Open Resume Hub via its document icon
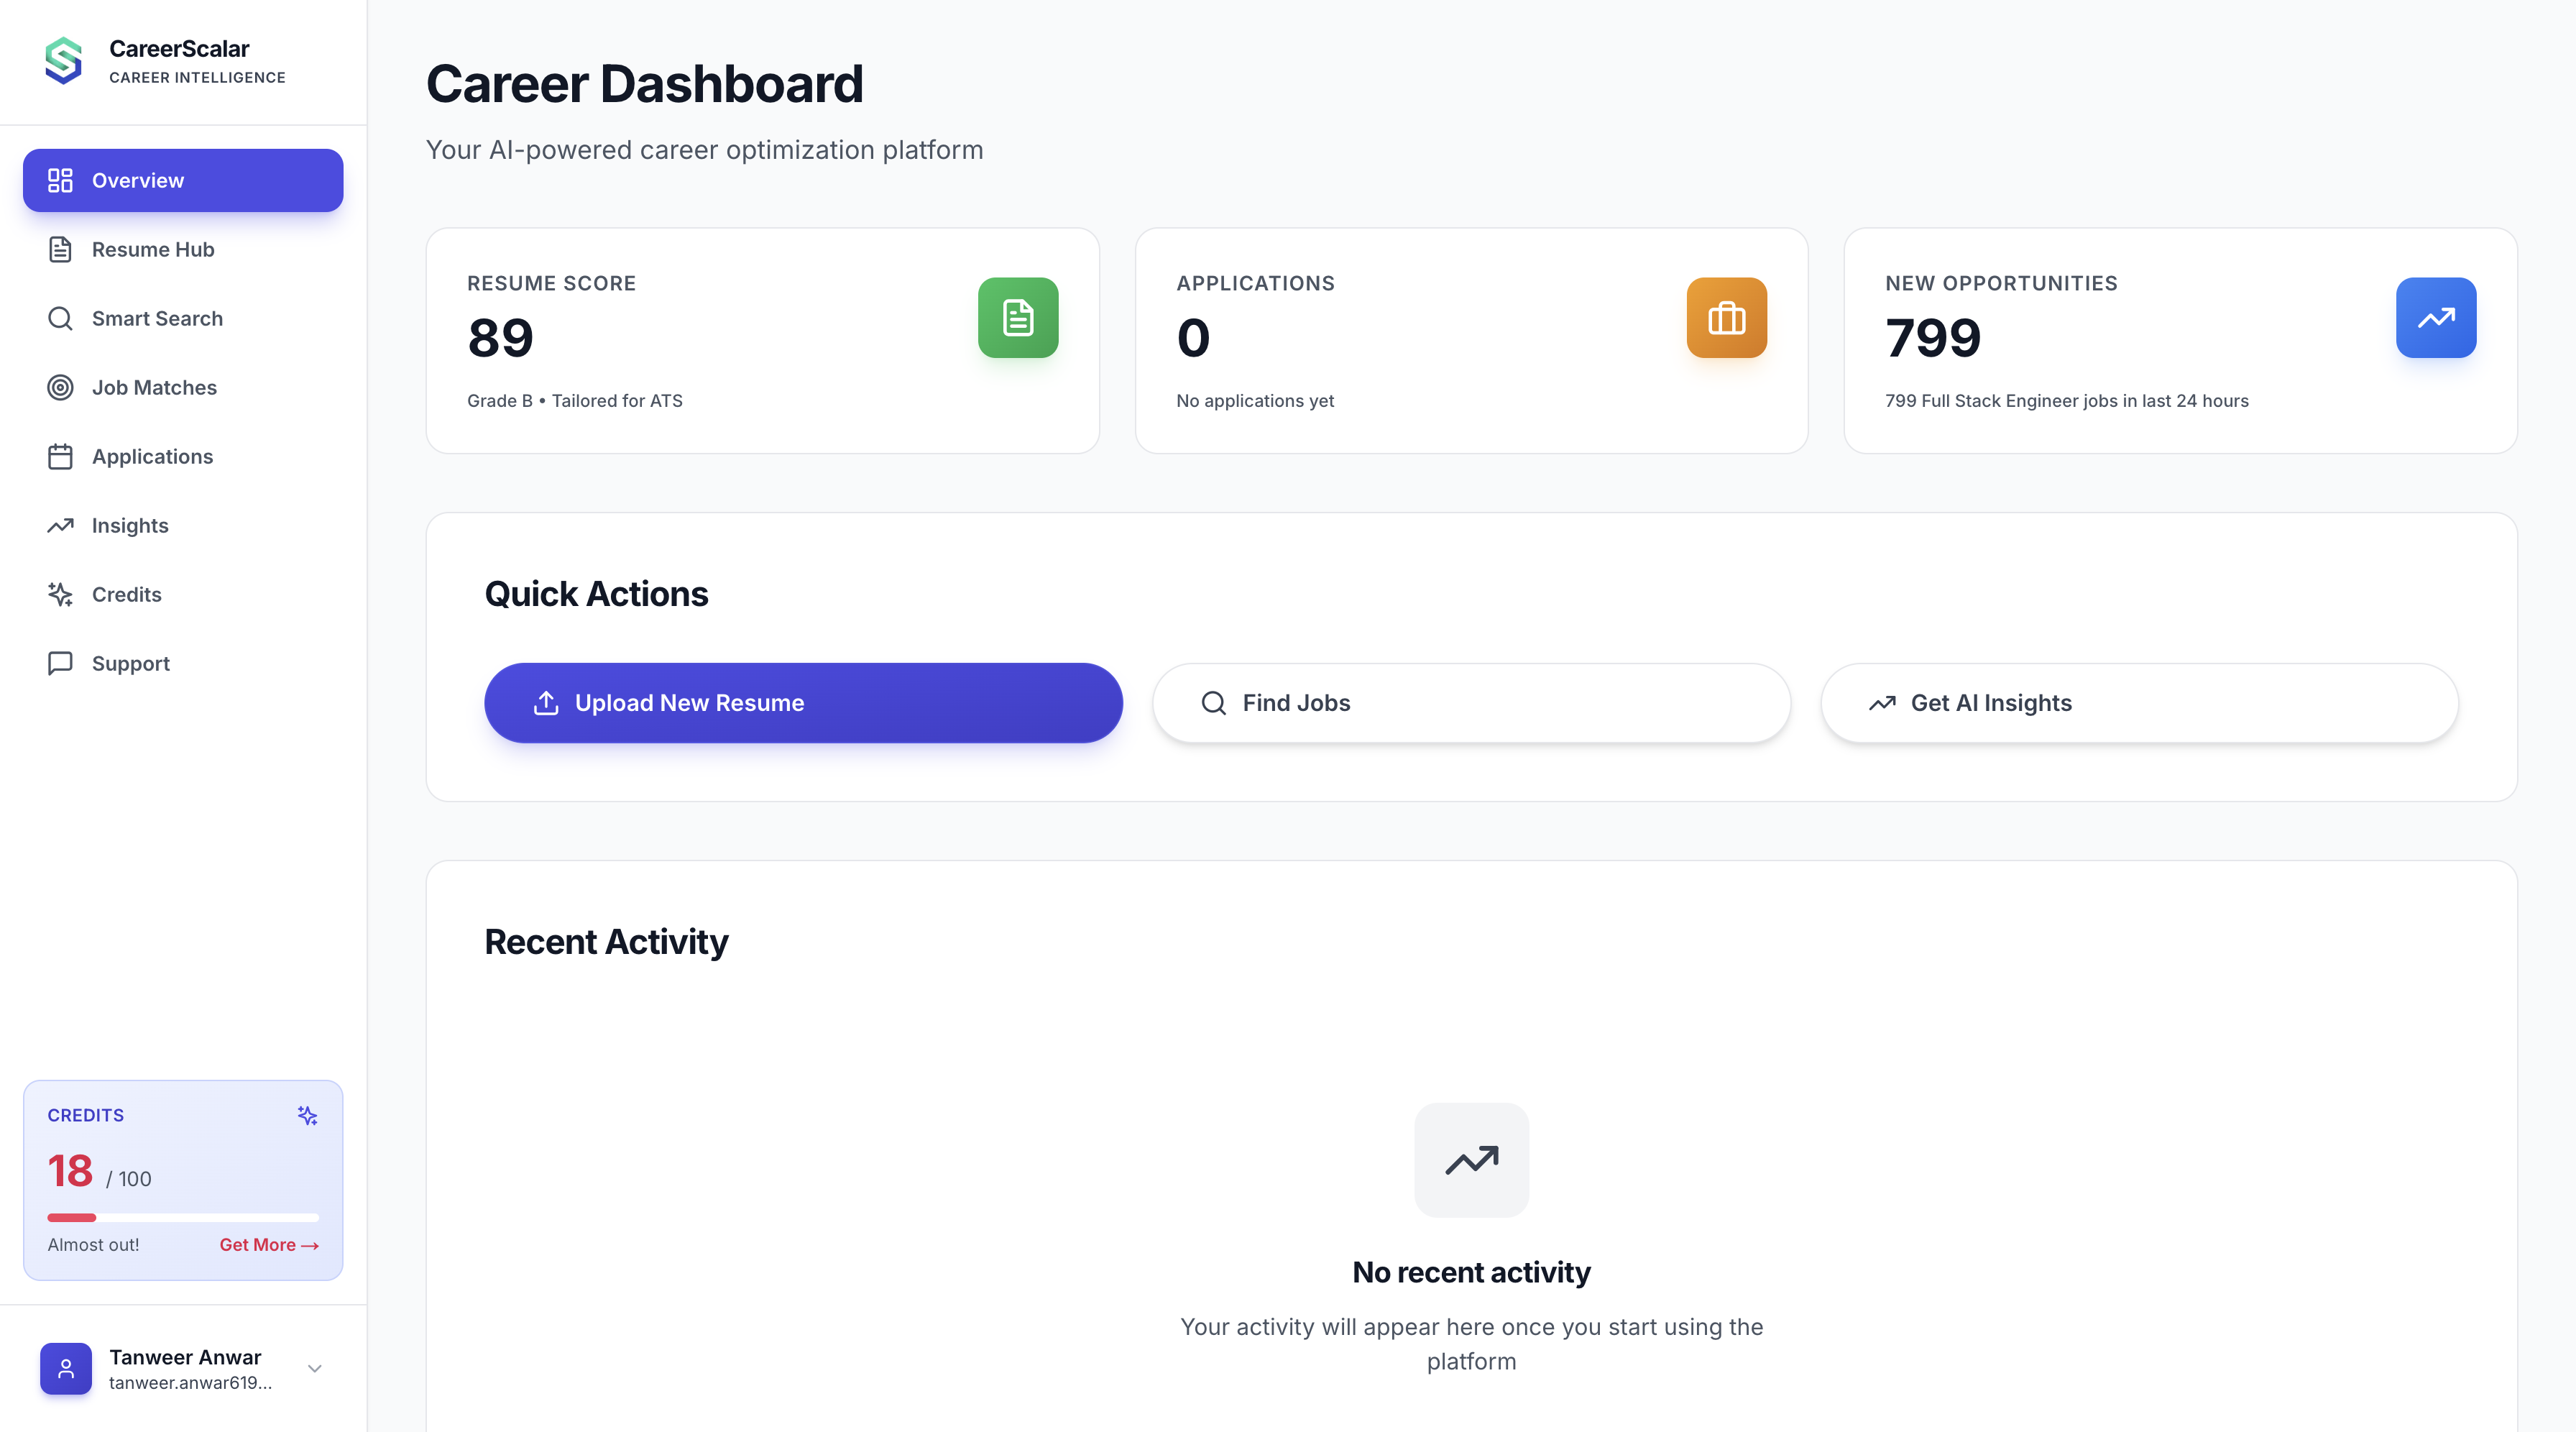The image size is (2576, 1432). [x=60, y=249]
